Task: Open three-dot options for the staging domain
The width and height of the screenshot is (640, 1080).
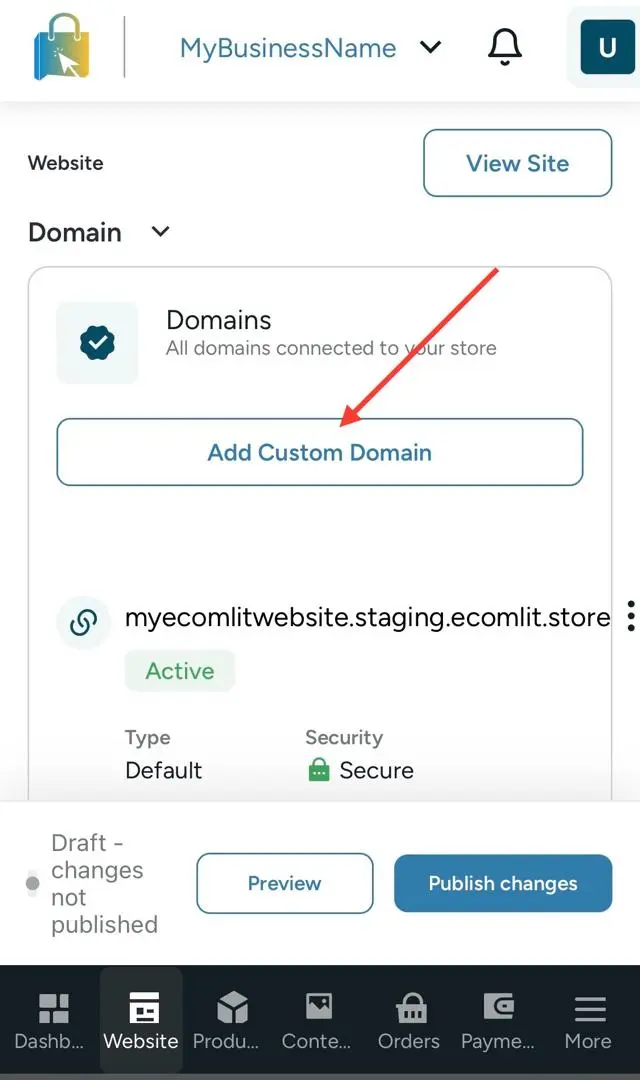Action: 630,616
